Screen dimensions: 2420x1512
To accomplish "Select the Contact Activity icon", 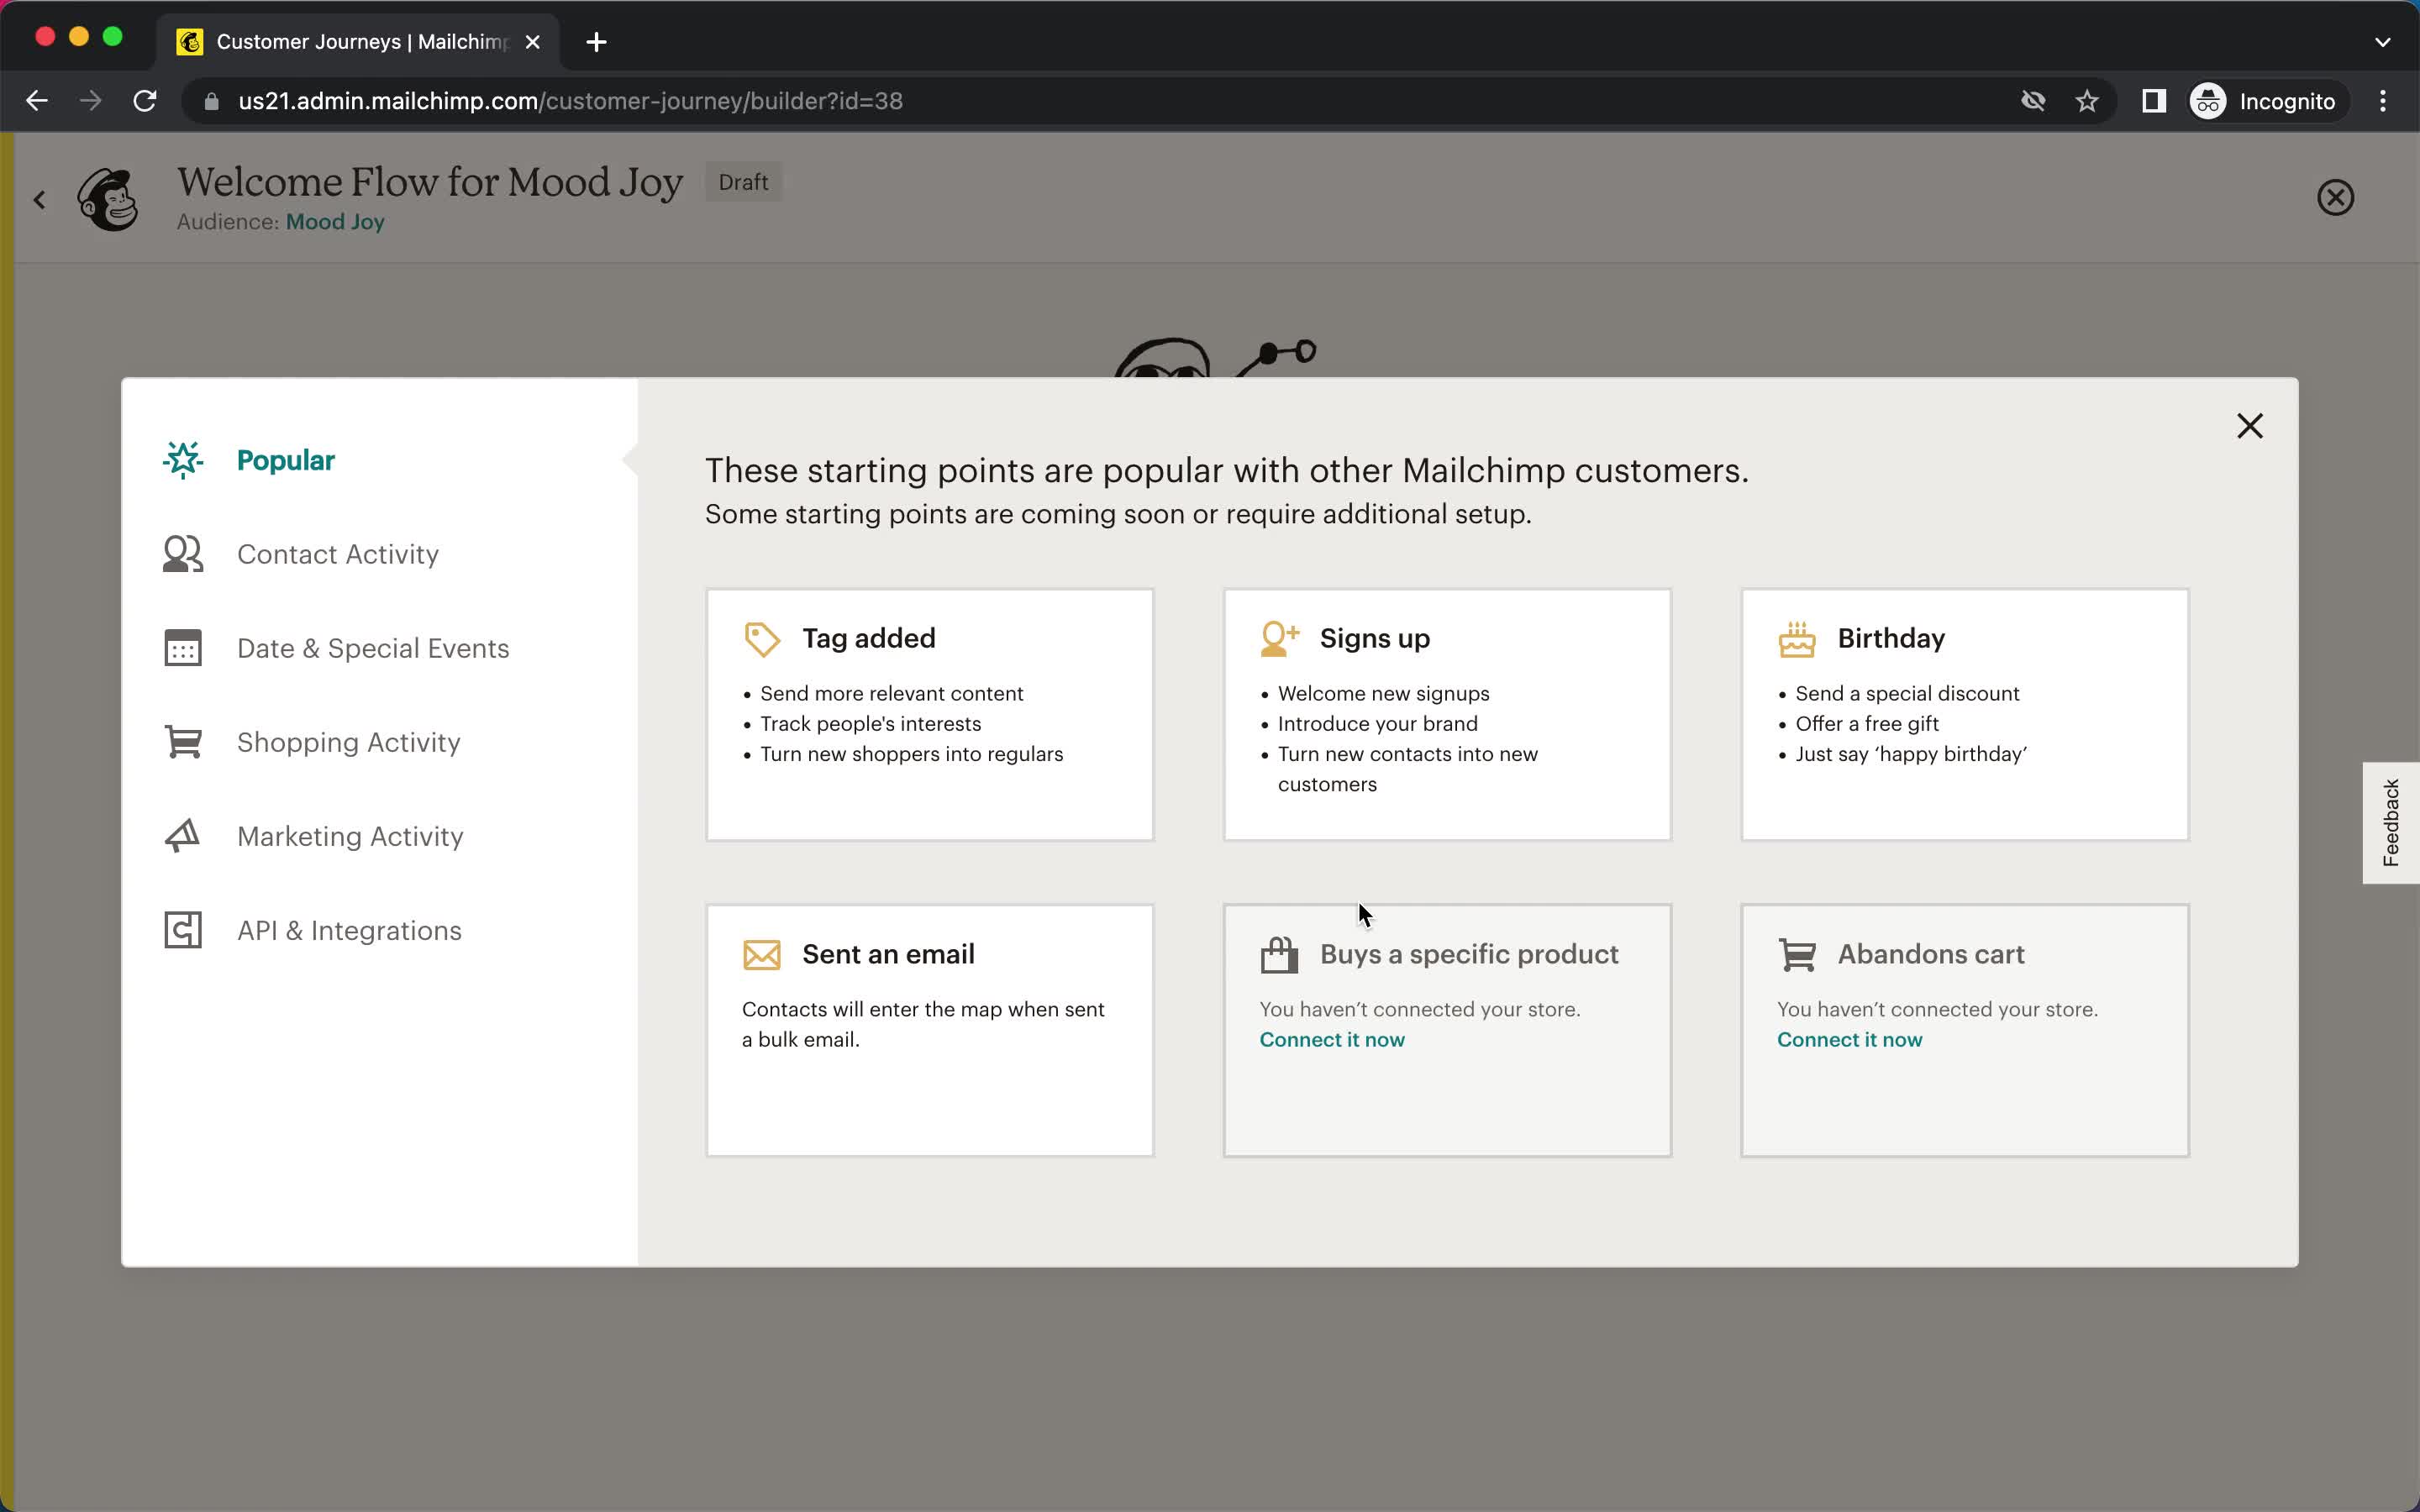I will click(x=183, y=552).
